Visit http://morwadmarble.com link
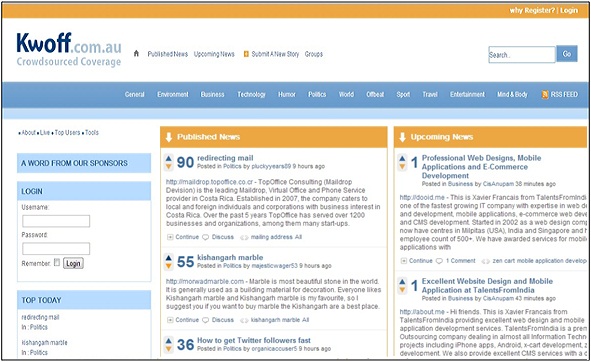 (x=205, y=282)
